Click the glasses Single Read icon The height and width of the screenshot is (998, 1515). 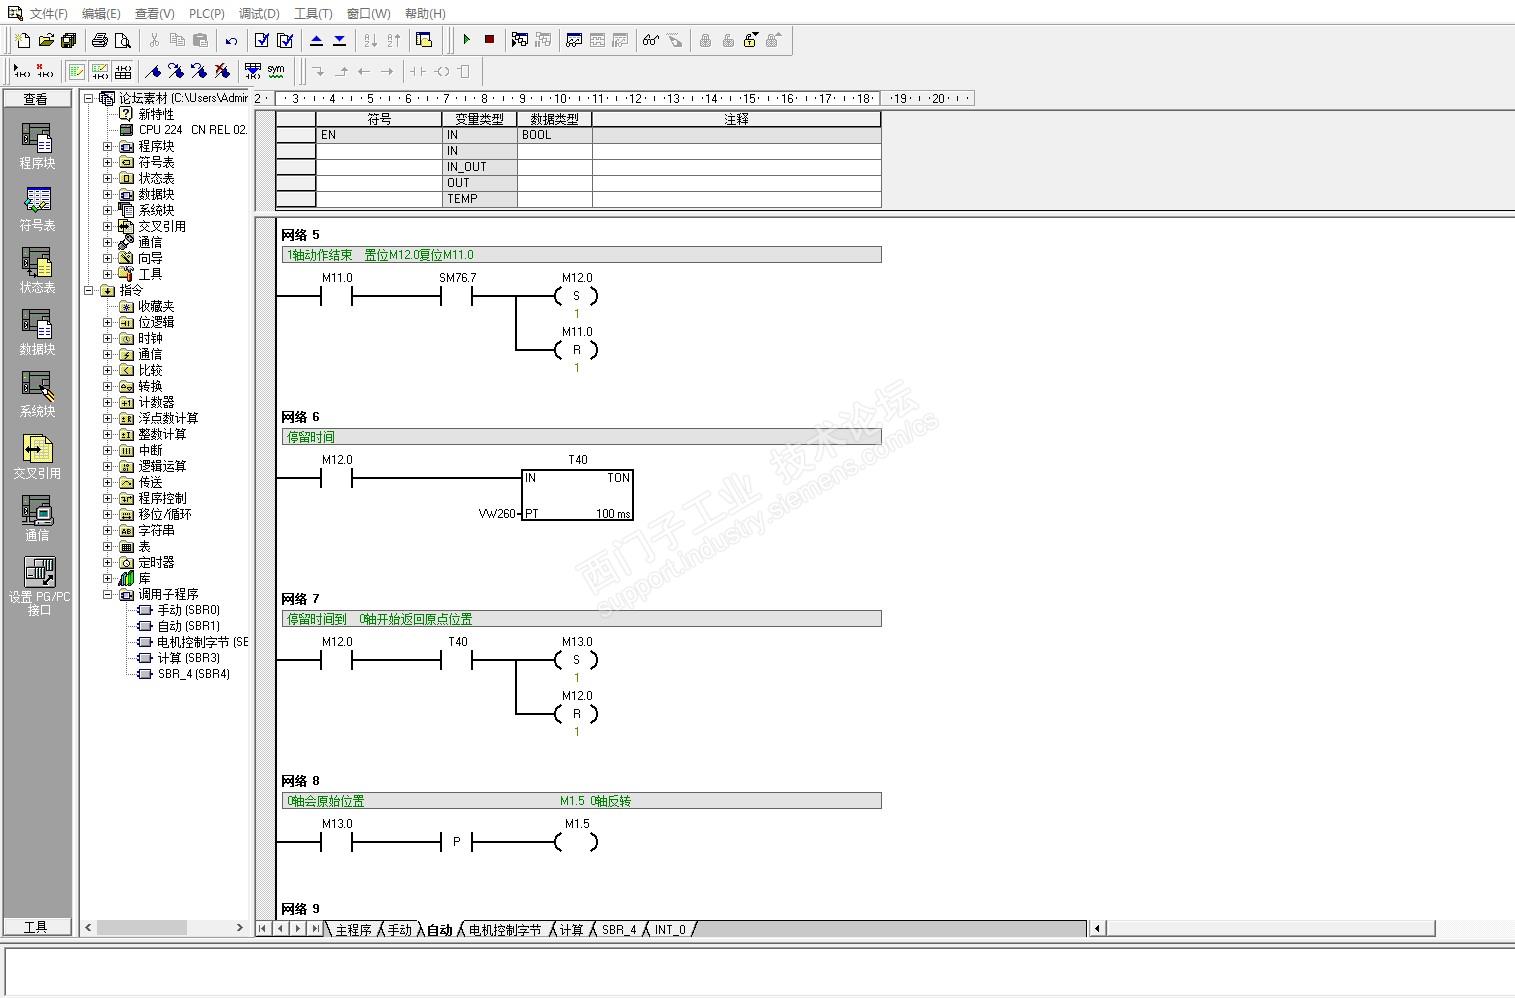(x=651, y=40)
